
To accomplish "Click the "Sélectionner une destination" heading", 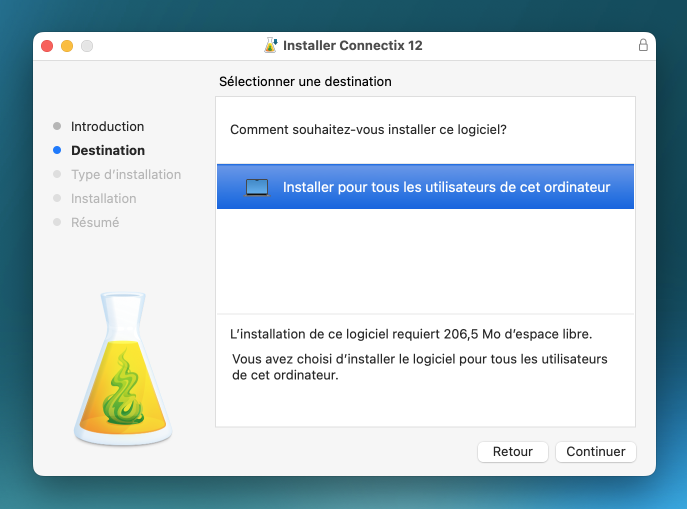I will pos(304,81).
